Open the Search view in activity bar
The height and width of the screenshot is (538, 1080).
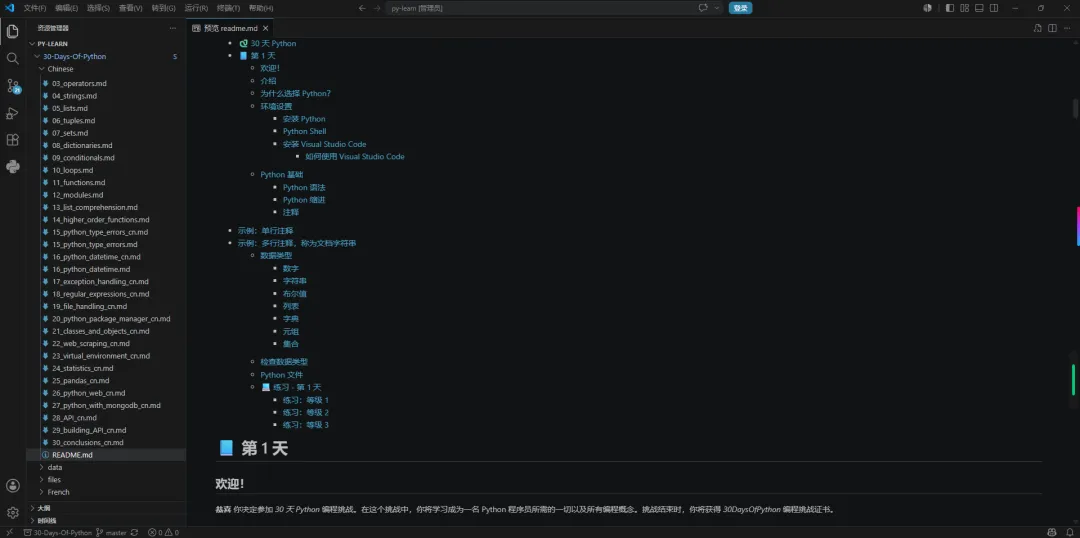click(x=12, y=59)
